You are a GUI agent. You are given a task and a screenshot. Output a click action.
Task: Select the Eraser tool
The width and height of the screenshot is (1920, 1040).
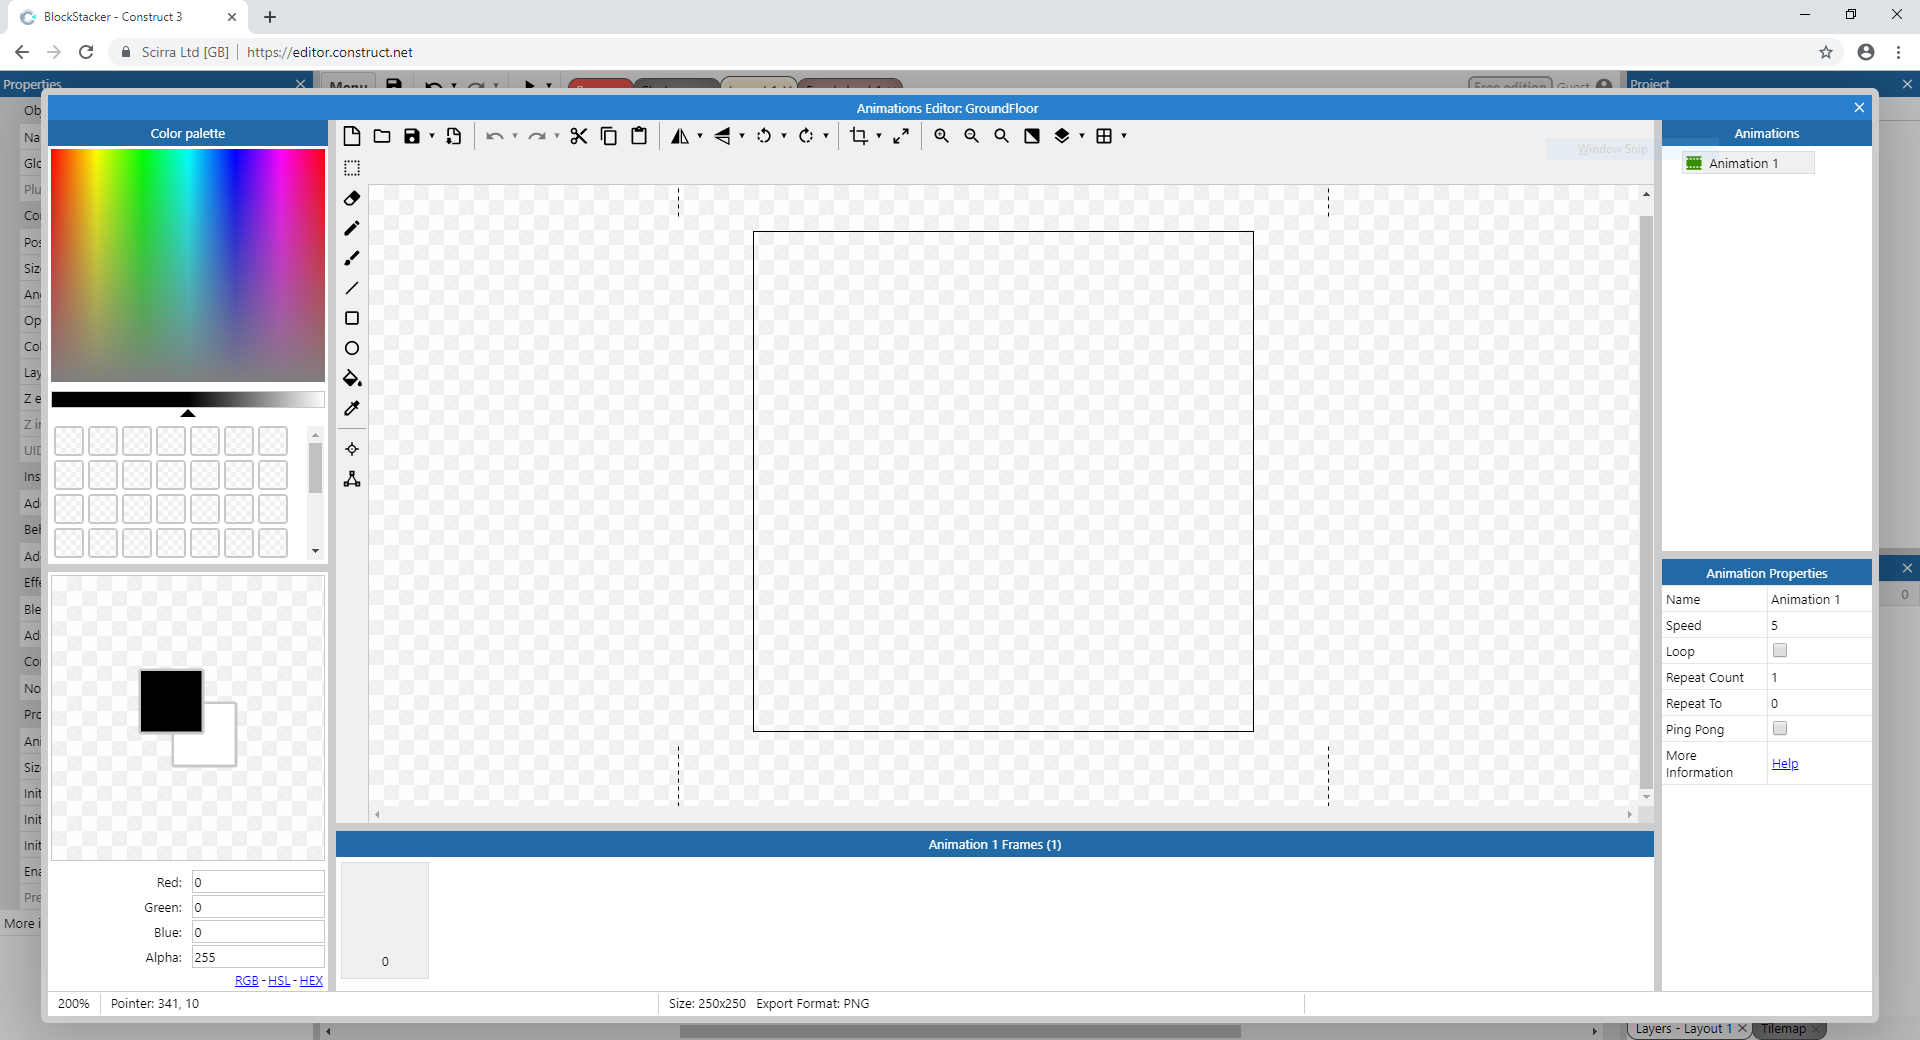pos(351,199)
